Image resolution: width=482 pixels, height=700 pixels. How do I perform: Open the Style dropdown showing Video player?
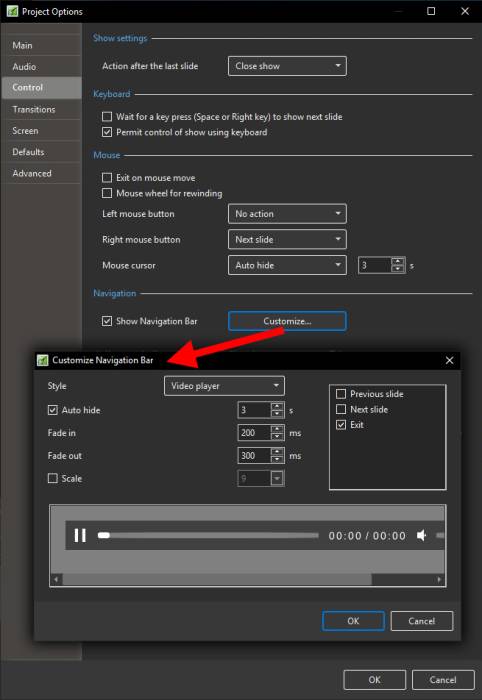point(224,386)
